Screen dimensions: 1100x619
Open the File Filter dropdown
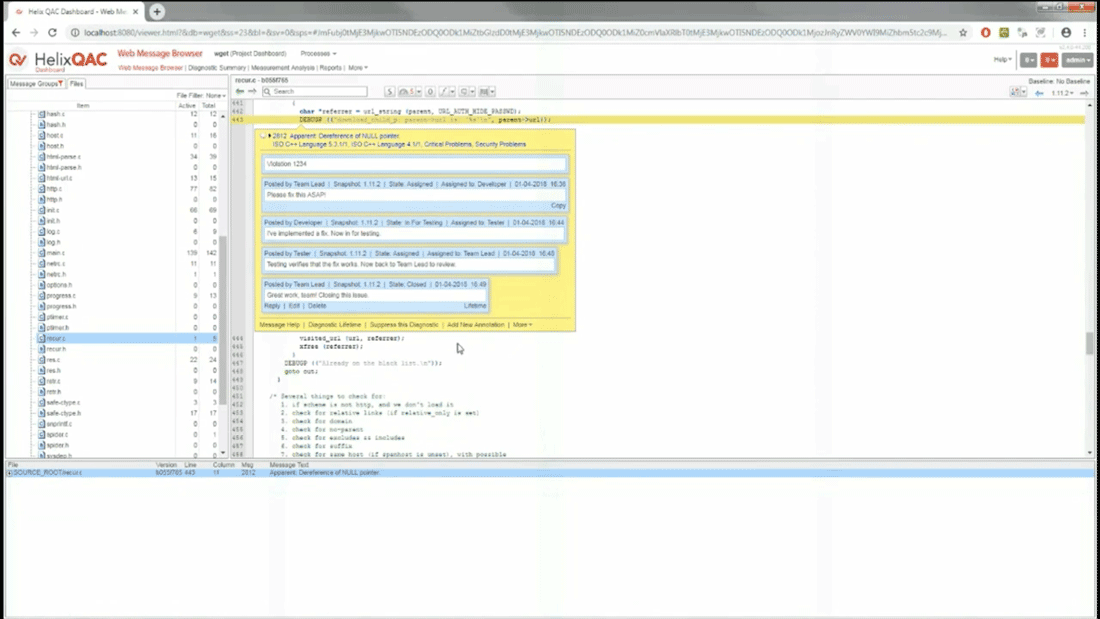(x=214, y=95)
